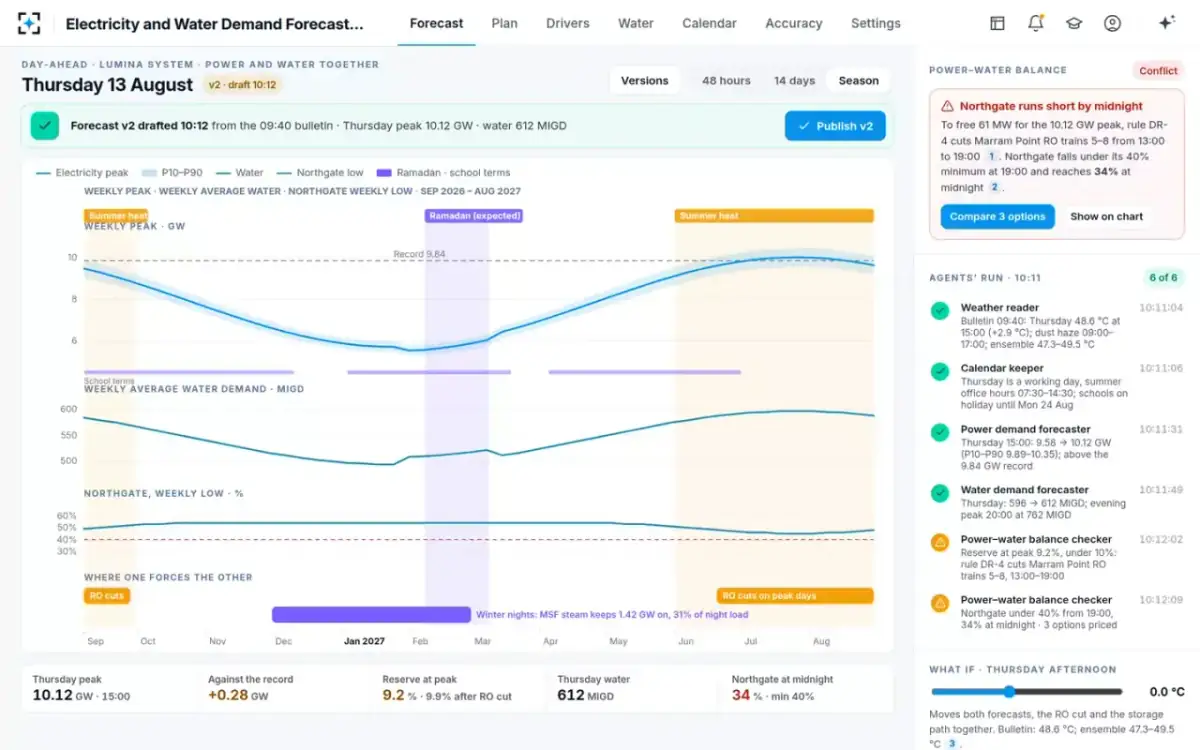Click the Weather reader timestamp 10:11:04
Image resolution: width=1200 pixels, height=750 pixels.
click(x=1161, y=308)
